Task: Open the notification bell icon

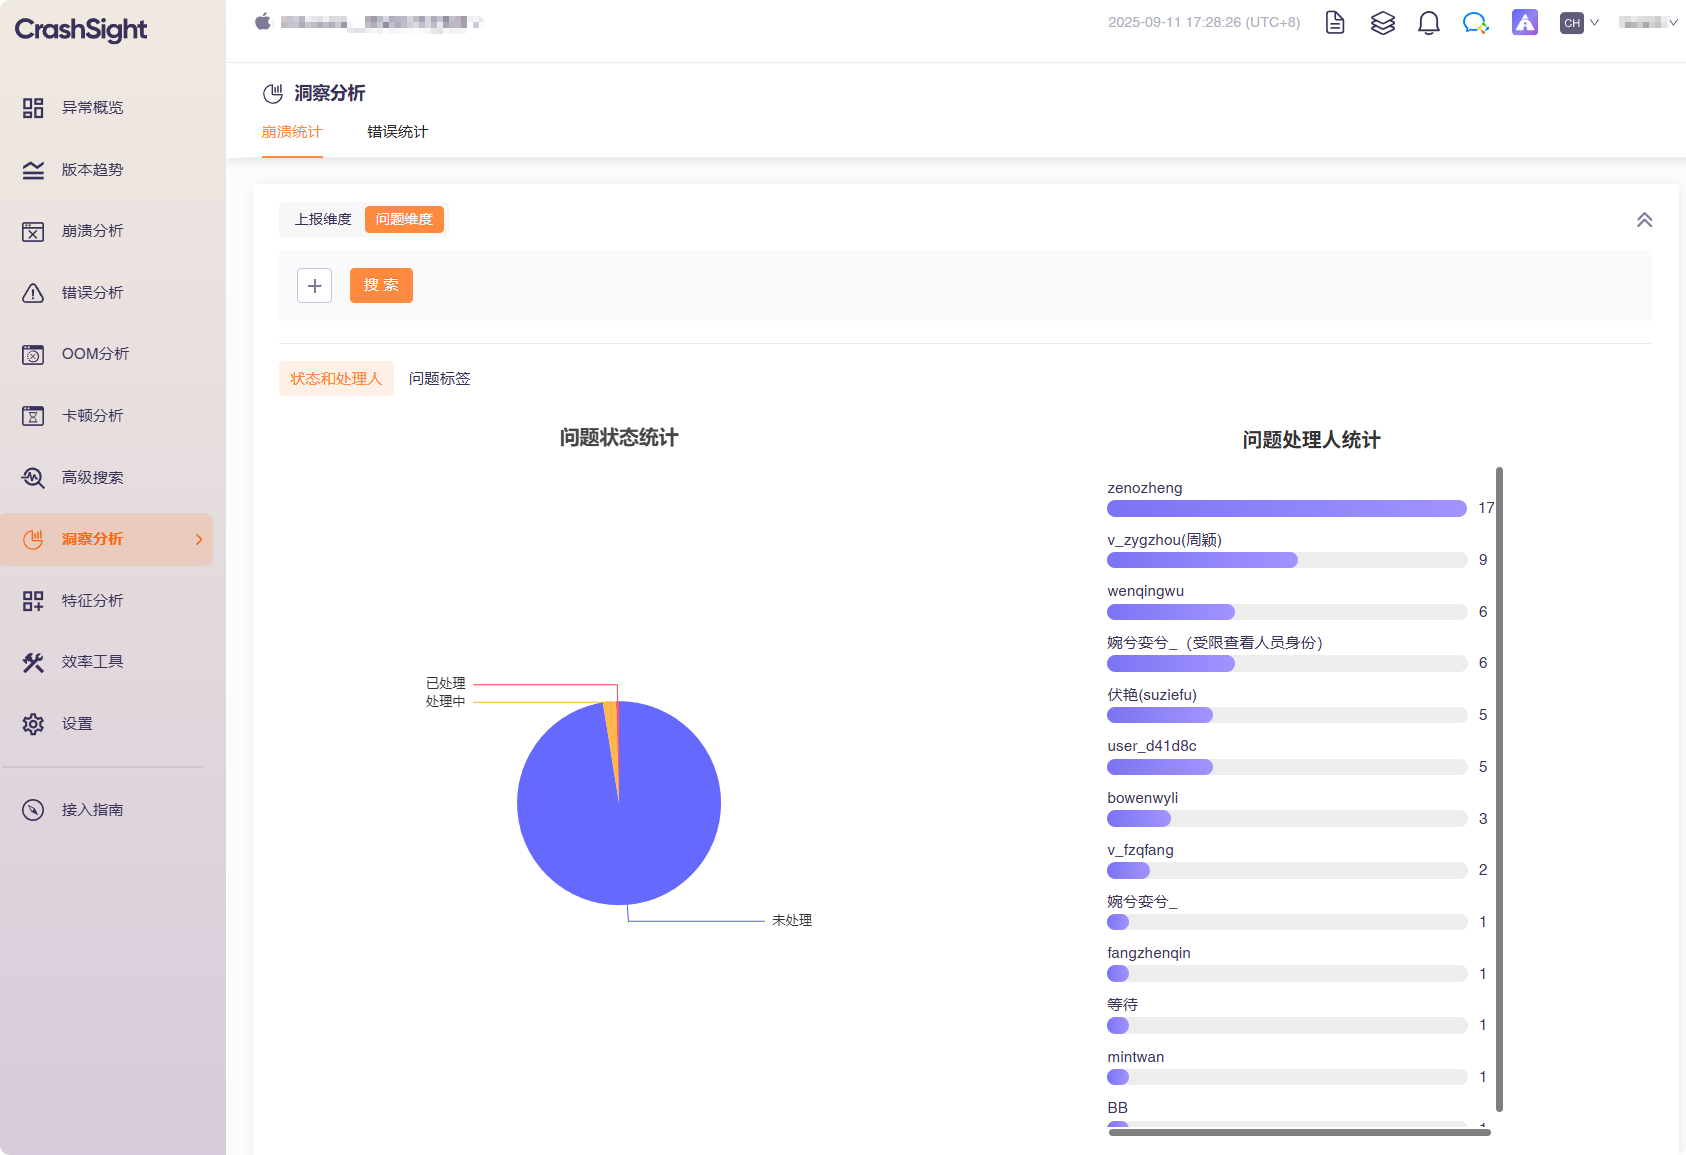Action: 1428,23
